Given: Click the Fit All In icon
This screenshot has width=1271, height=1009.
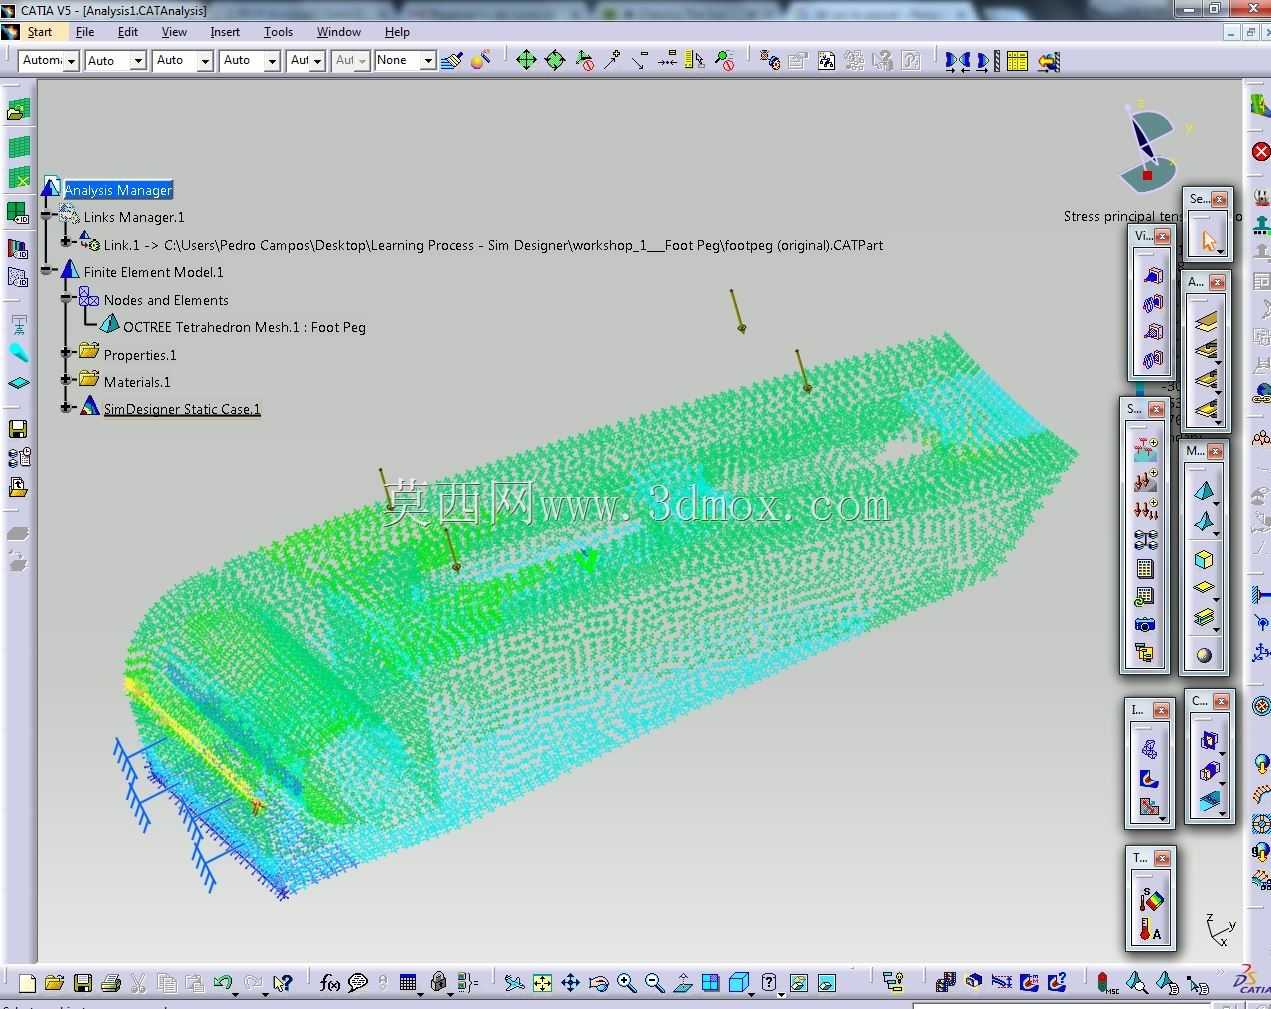Looking at the screenshot, I should pyautogui.click(x=542, y=984).
